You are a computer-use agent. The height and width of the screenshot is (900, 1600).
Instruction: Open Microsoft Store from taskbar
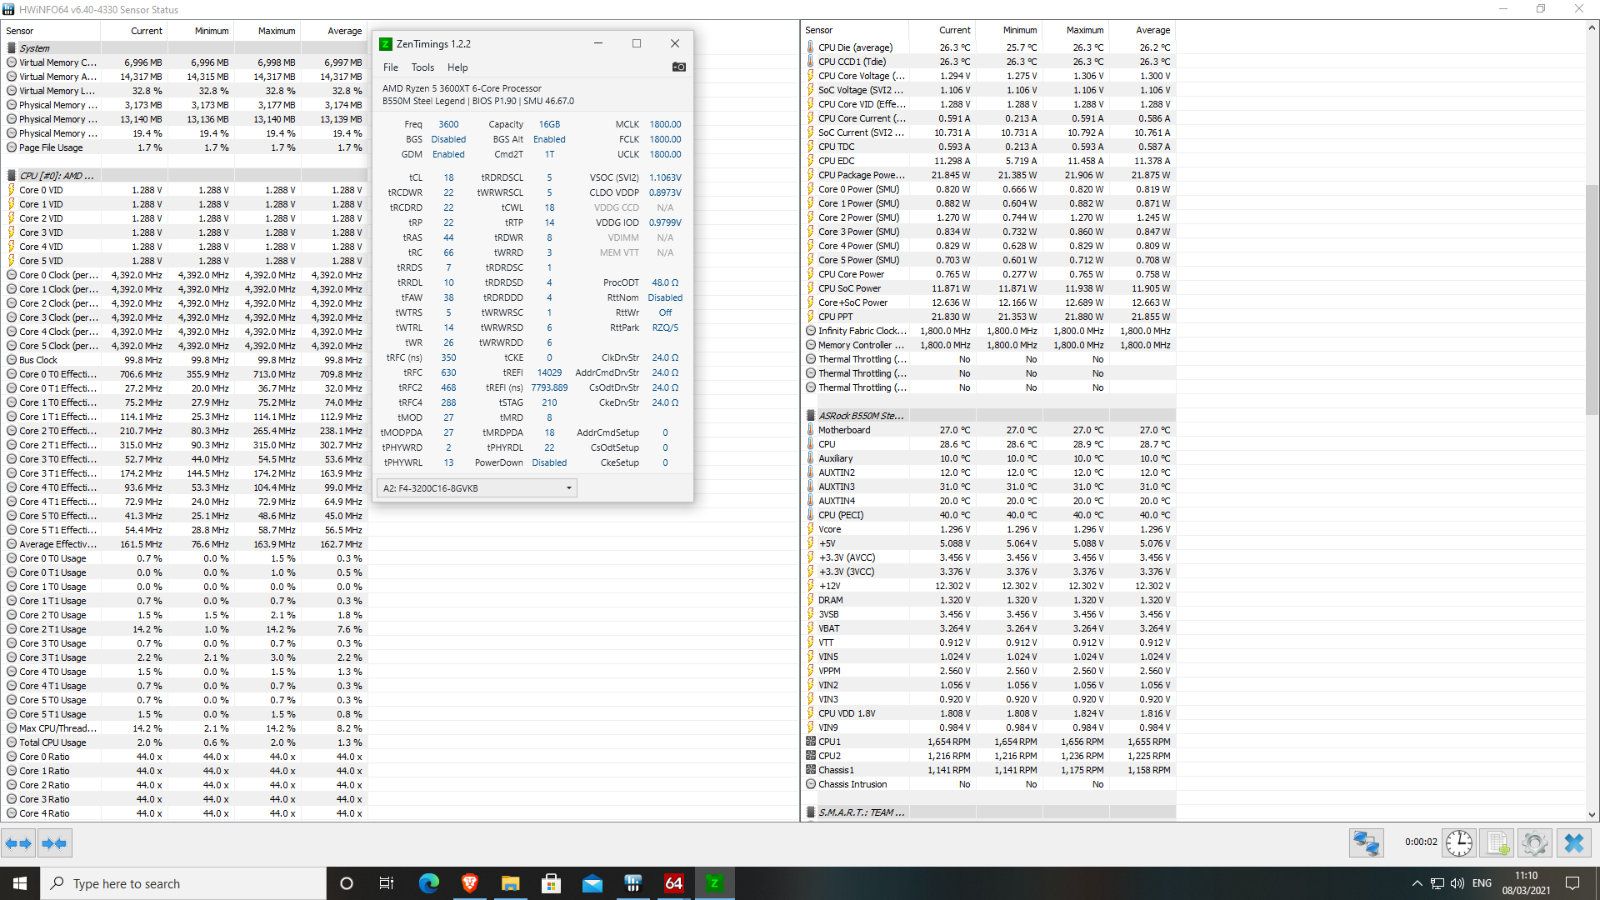[551, 883]
